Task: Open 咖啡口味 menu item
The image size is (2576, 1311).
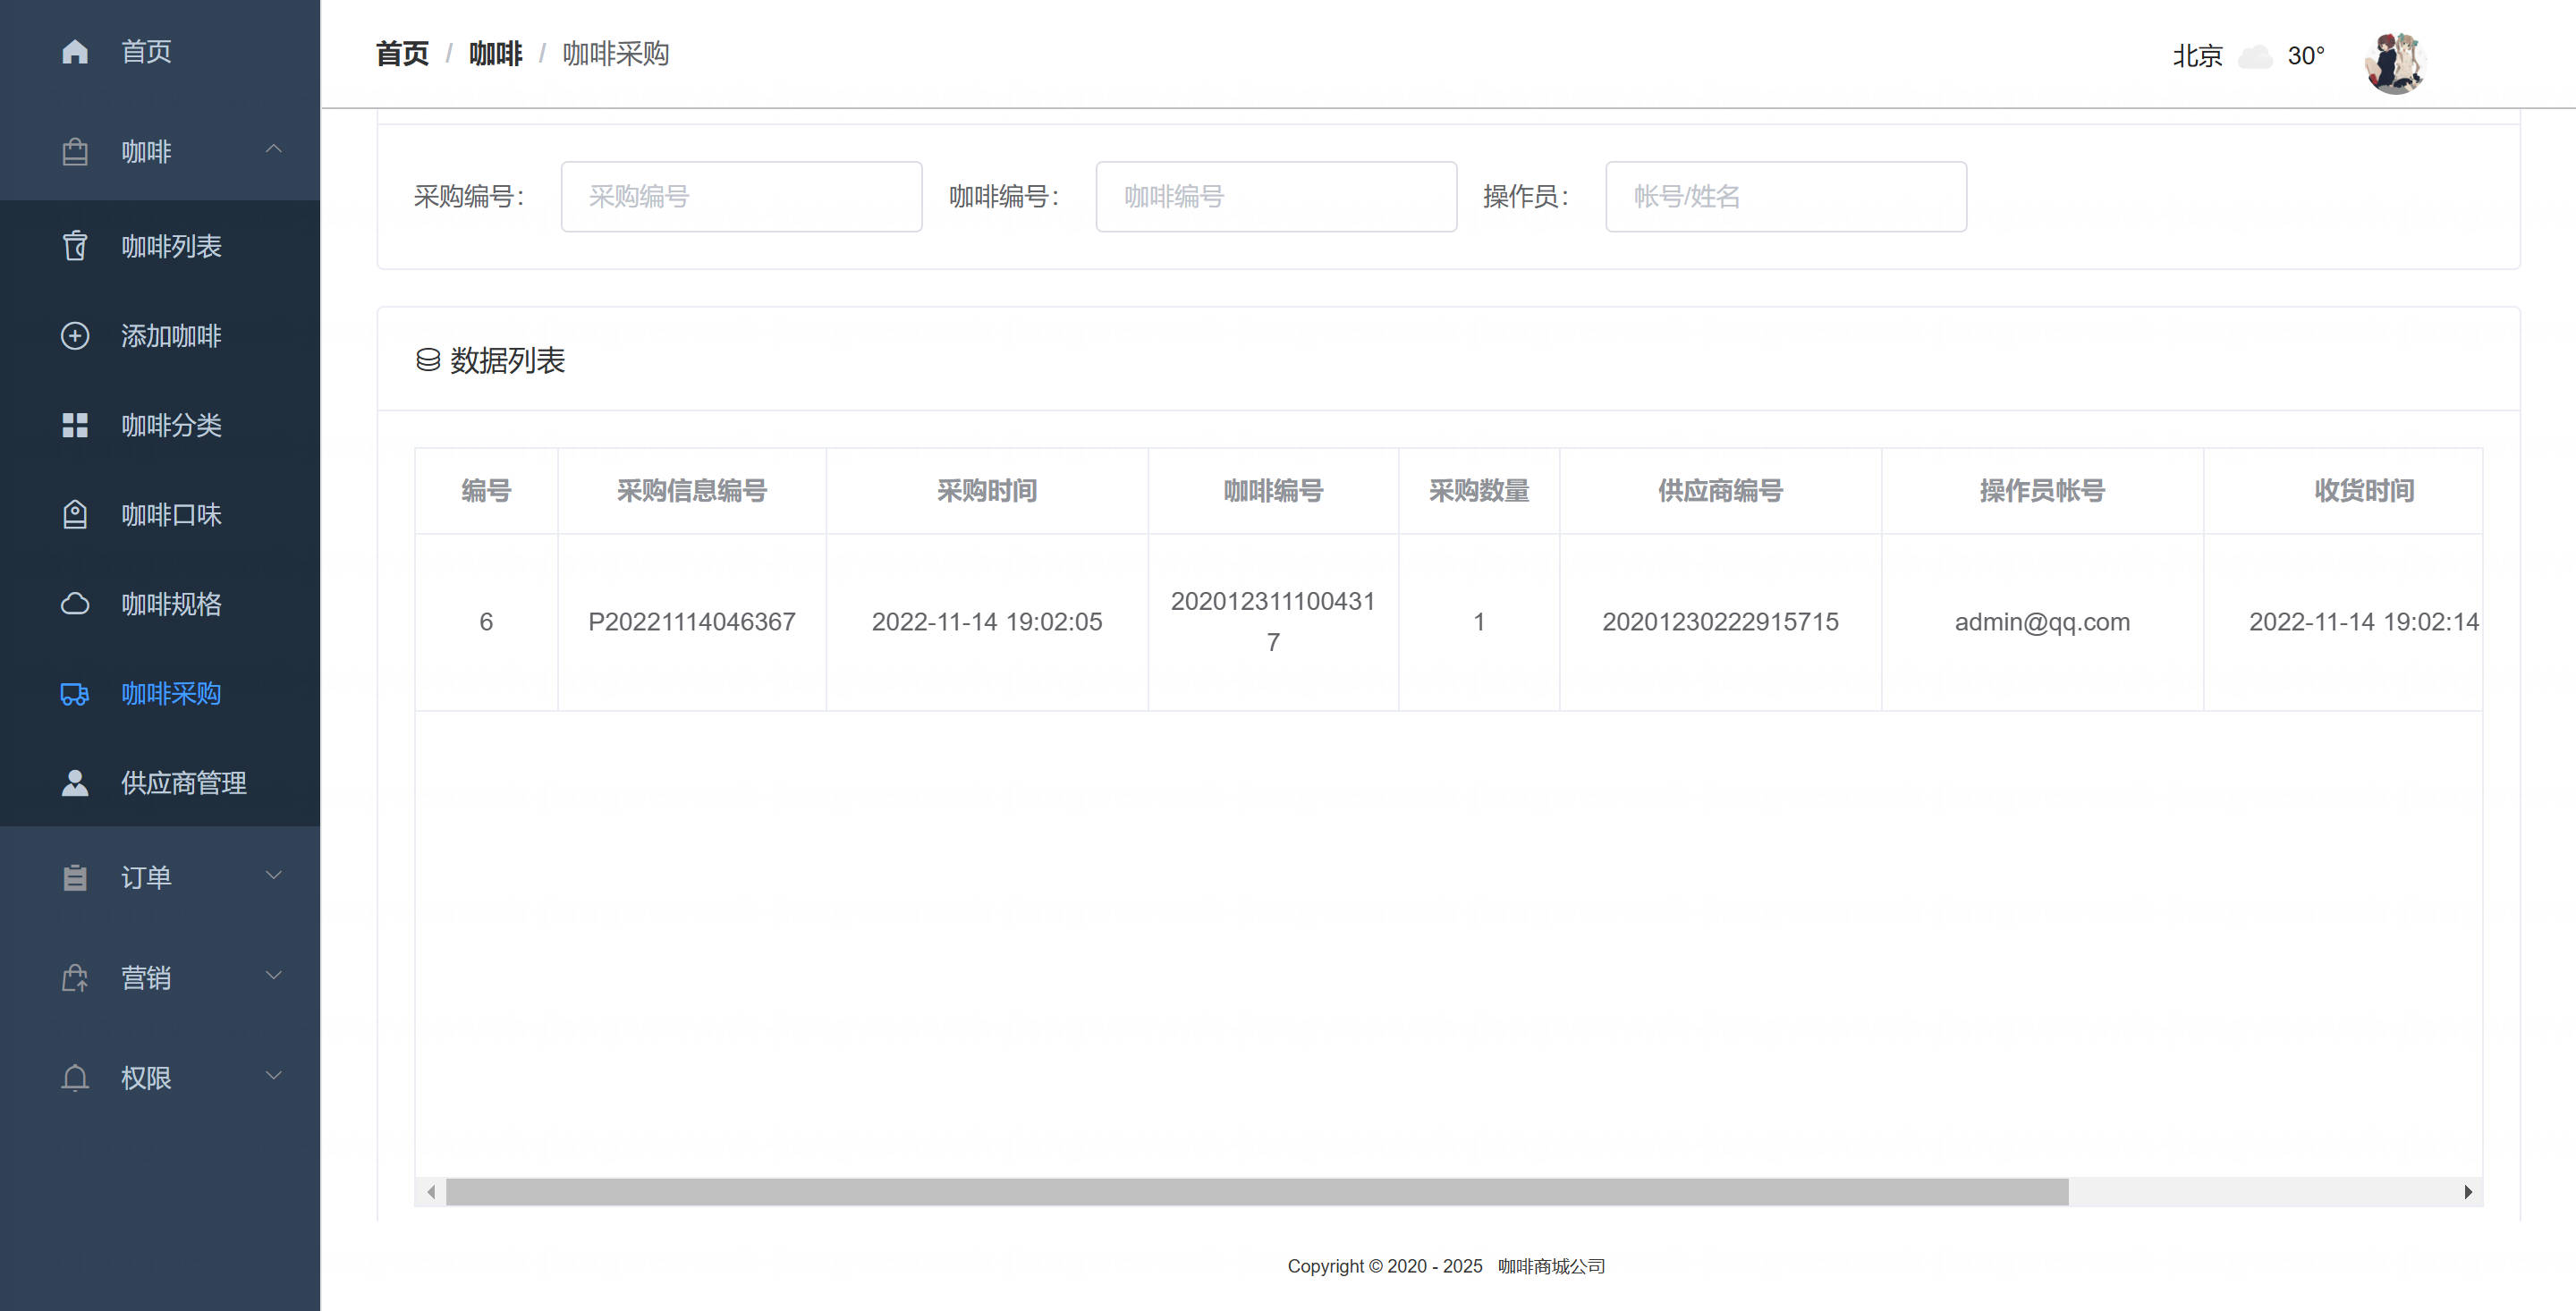Action: pyautogui.click(x=160, y=514)
